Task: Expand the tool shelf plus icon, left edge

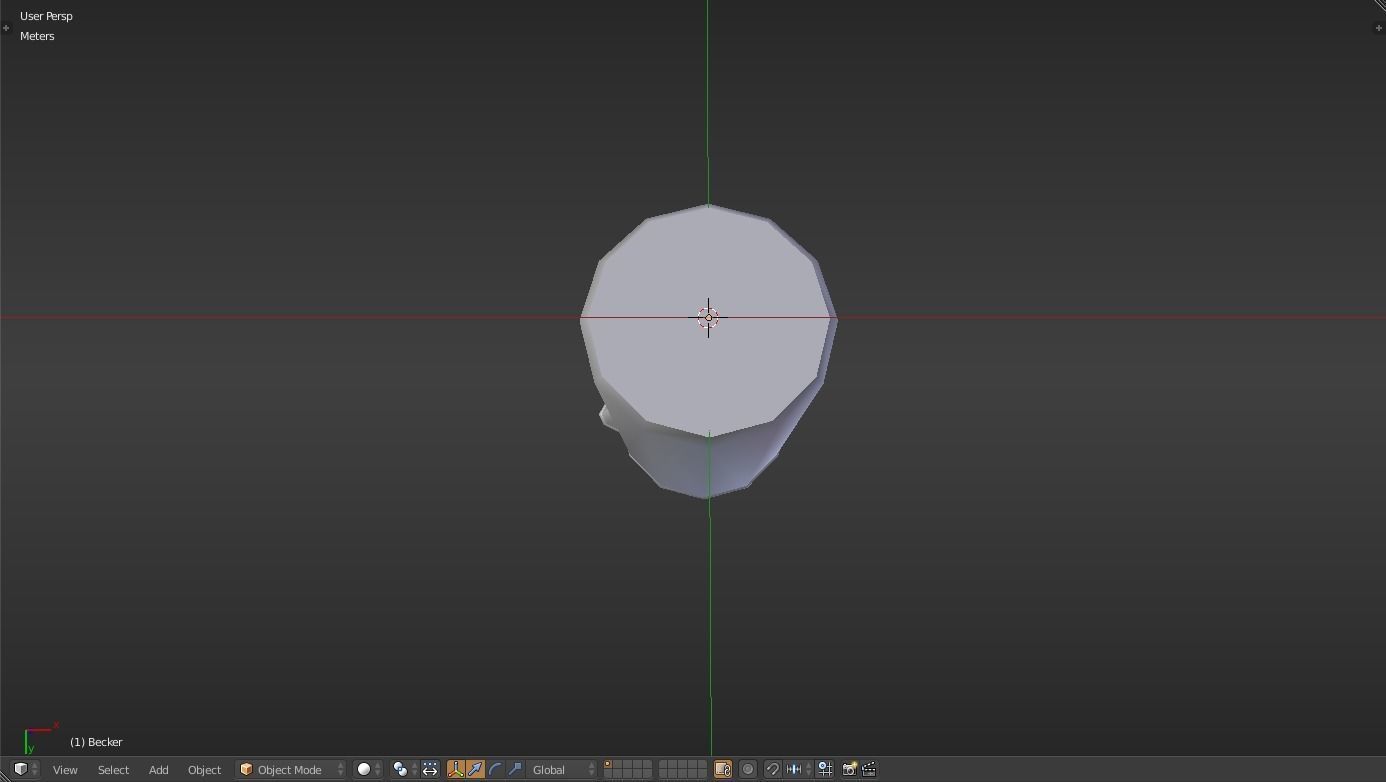Action: pos(6,28)
